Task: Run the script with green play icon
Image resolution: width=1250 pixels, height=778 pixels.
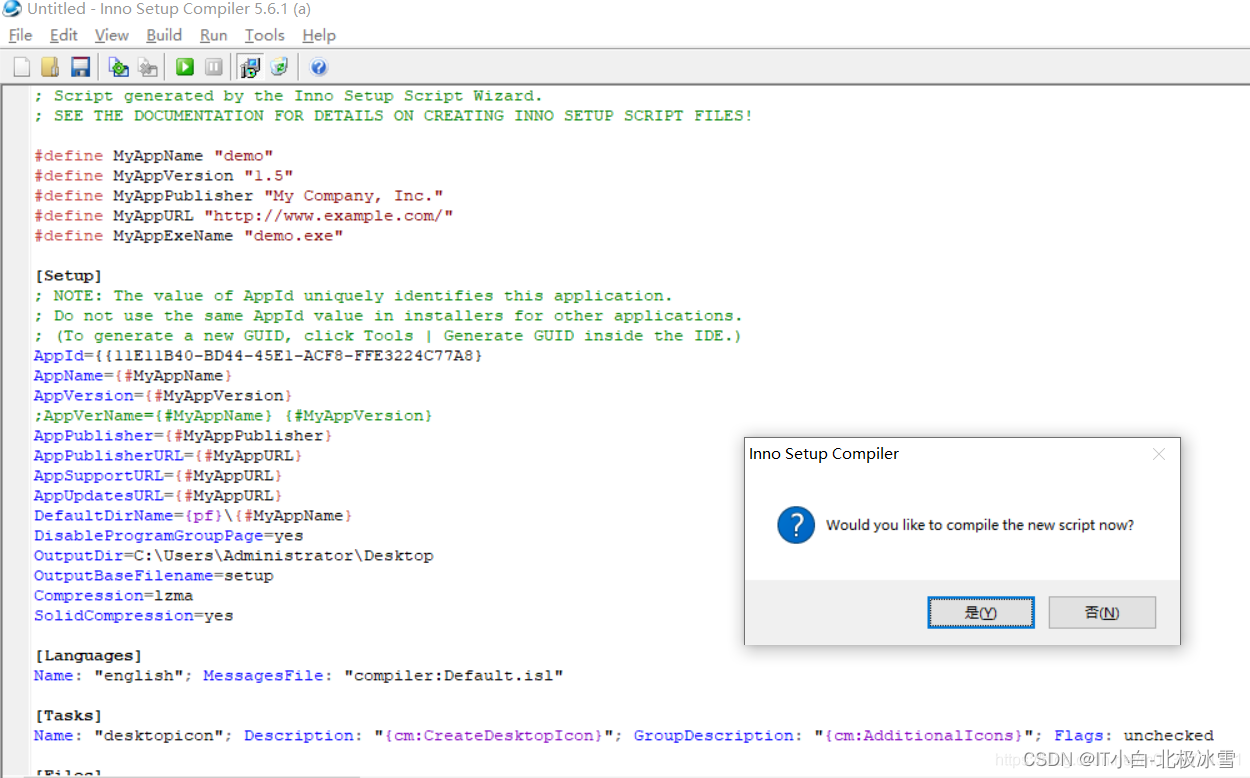Action: 185,67
